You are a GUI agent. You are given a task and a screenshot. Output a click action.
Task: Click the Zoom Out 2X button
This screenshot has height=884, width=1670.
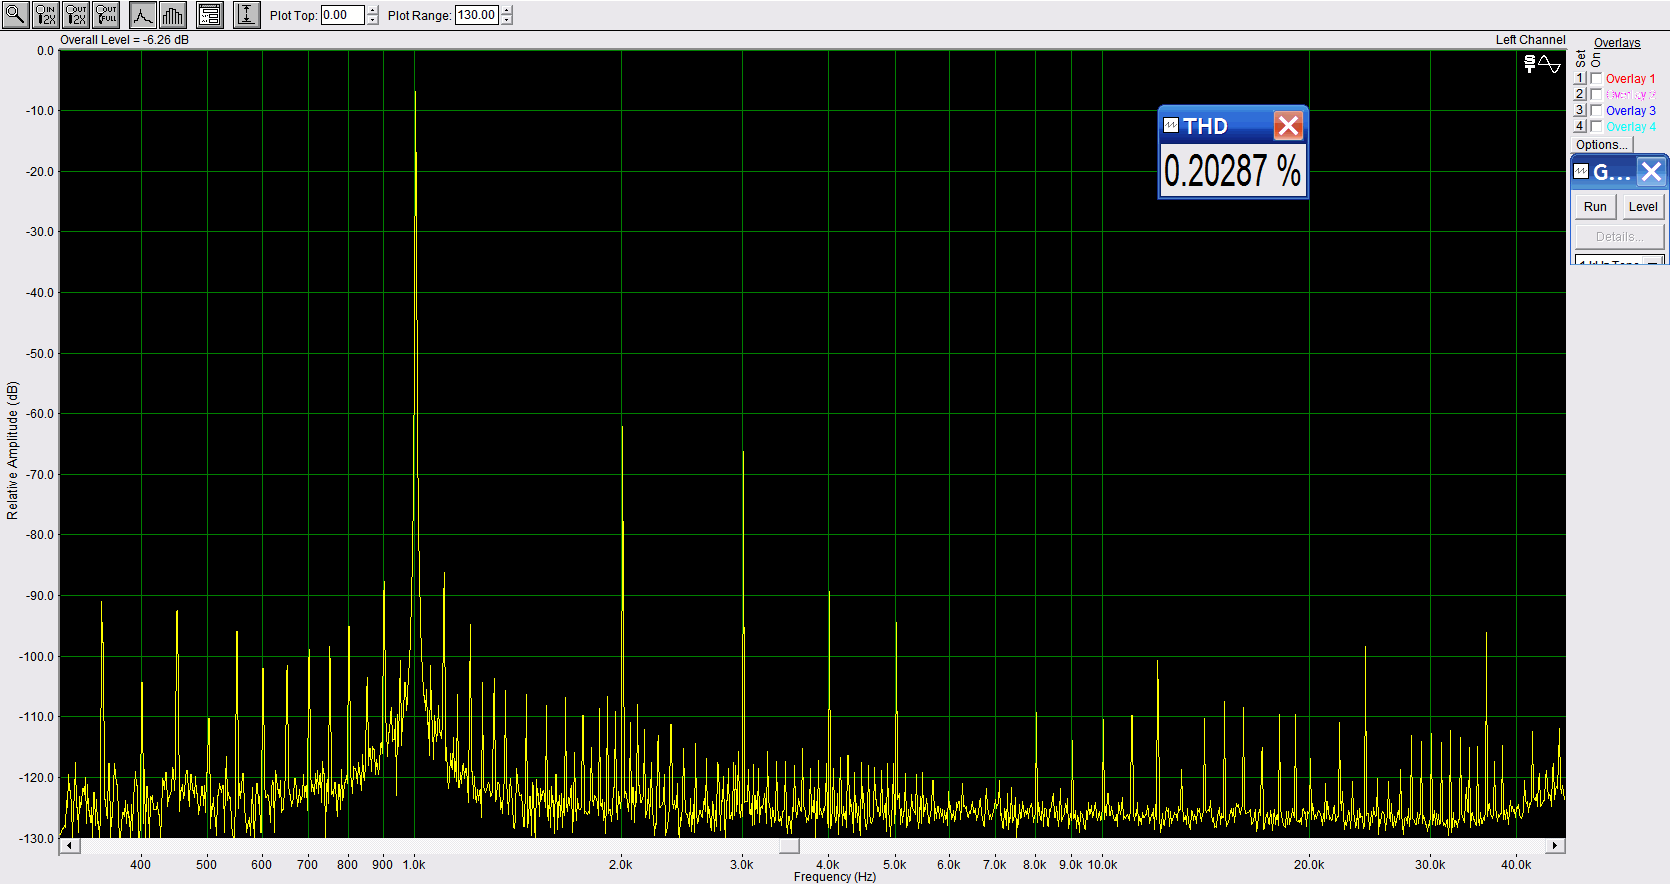[x=76, y=15]
